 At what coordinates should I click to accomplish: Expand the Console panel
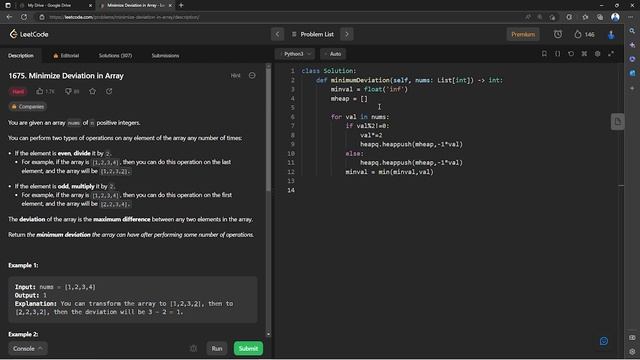coord(28,349)
